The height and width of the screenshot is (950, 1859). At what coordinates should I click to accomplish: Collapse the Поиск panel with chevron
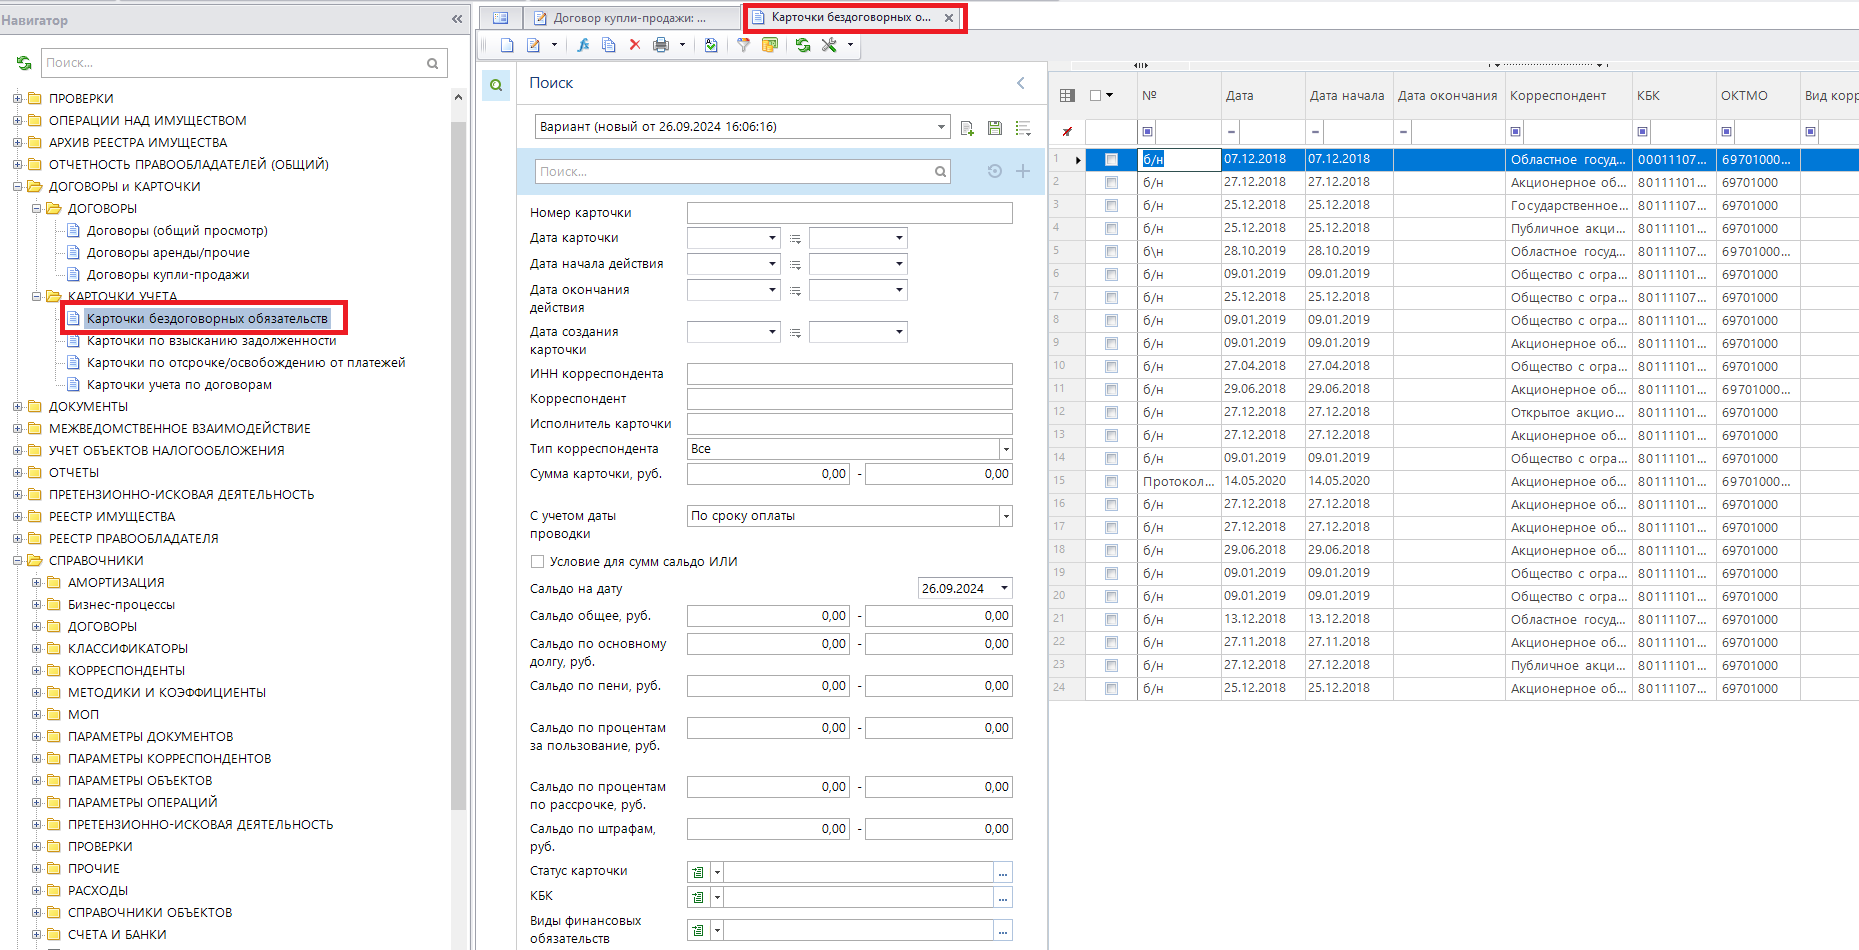pos(1021,83)
